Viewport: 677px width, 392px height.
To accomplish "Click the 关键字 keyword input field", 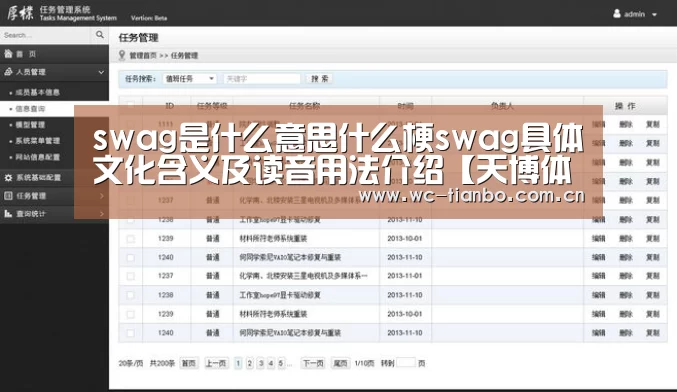I will (262, 79).
